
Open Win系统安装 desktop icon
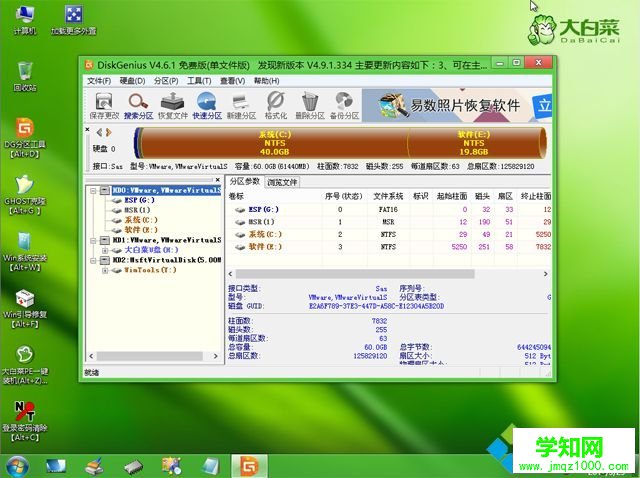24,251
